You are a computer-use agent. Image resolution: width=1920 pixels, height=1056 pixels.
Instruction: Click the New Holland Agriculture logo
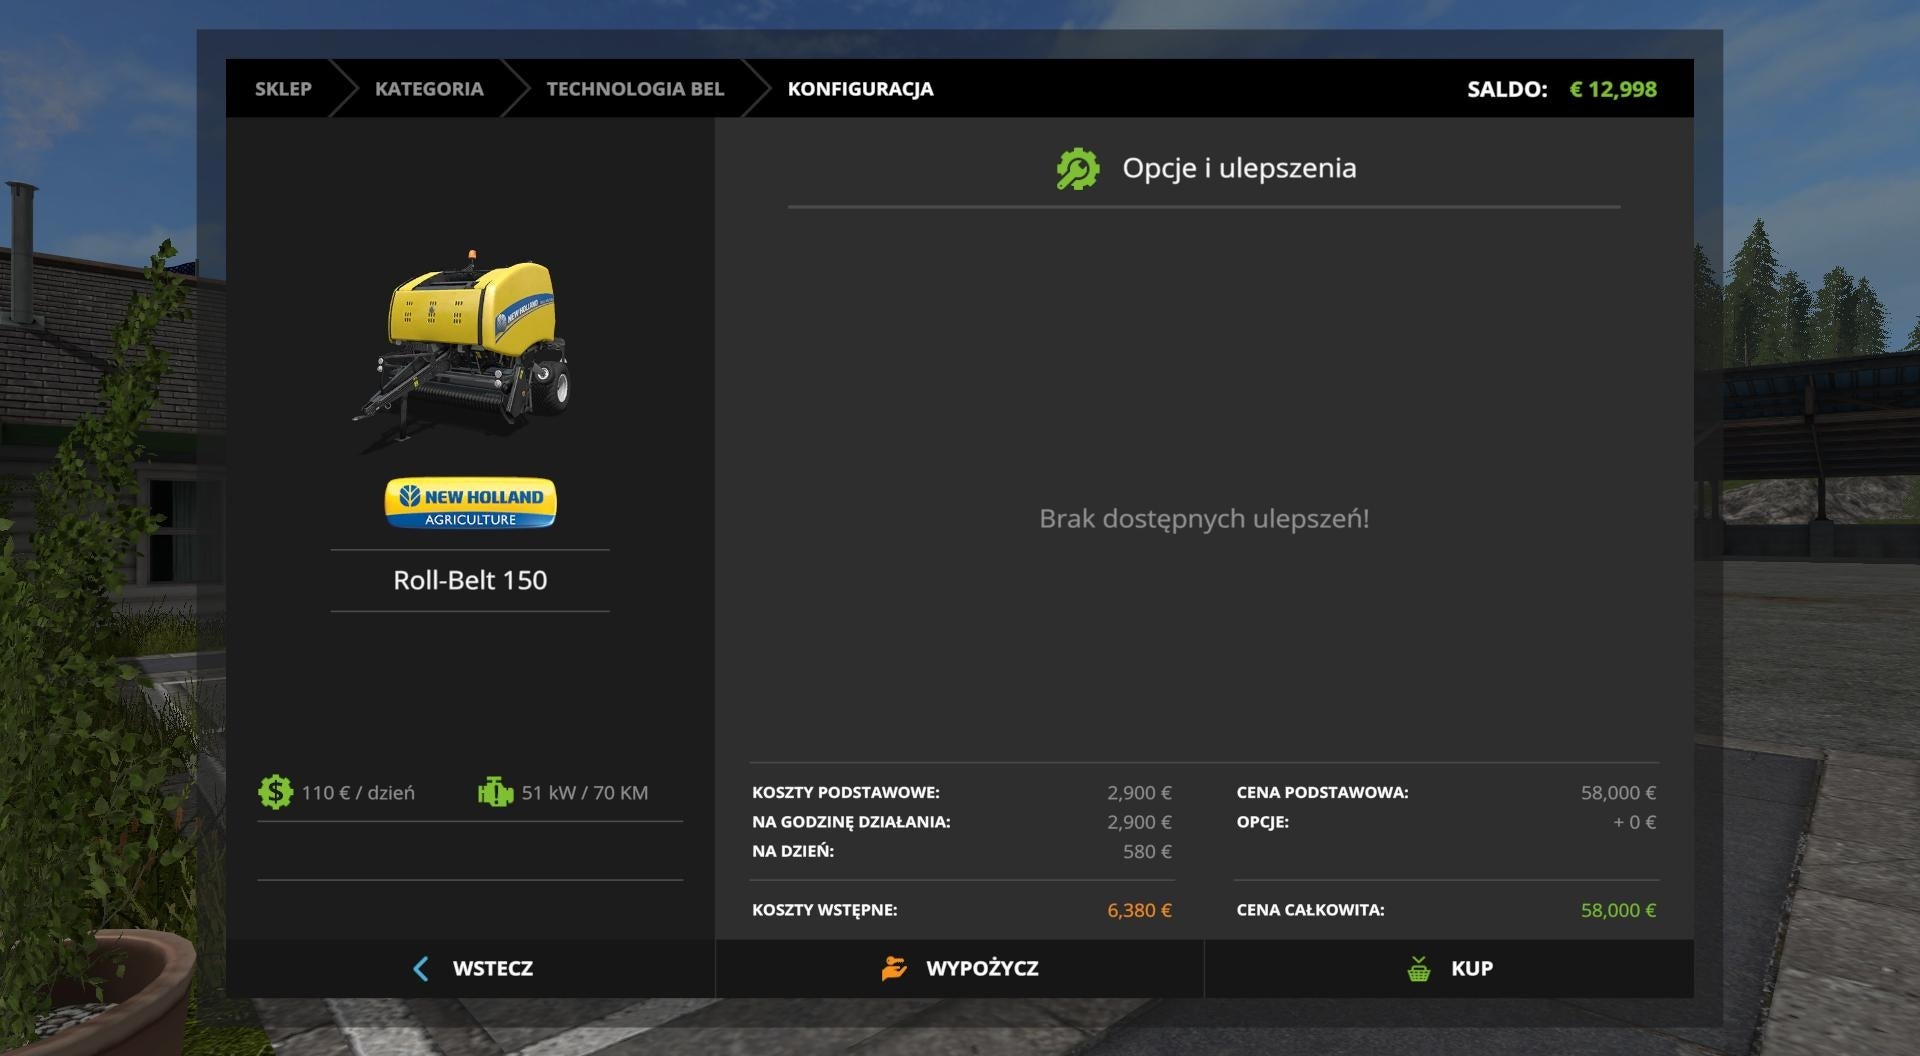[470, 503]
